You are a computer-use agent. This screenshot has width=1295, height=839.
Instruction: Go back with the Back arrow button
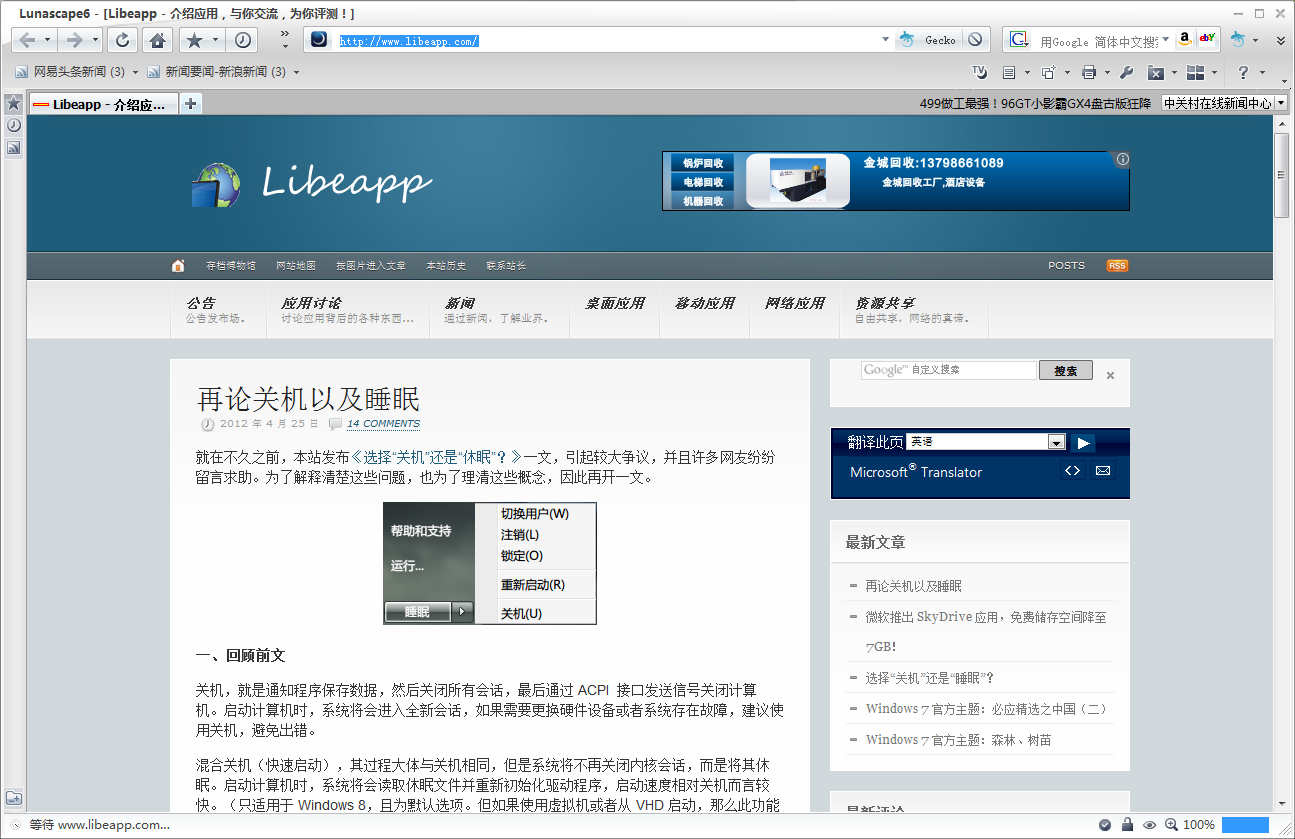point(27,40)
